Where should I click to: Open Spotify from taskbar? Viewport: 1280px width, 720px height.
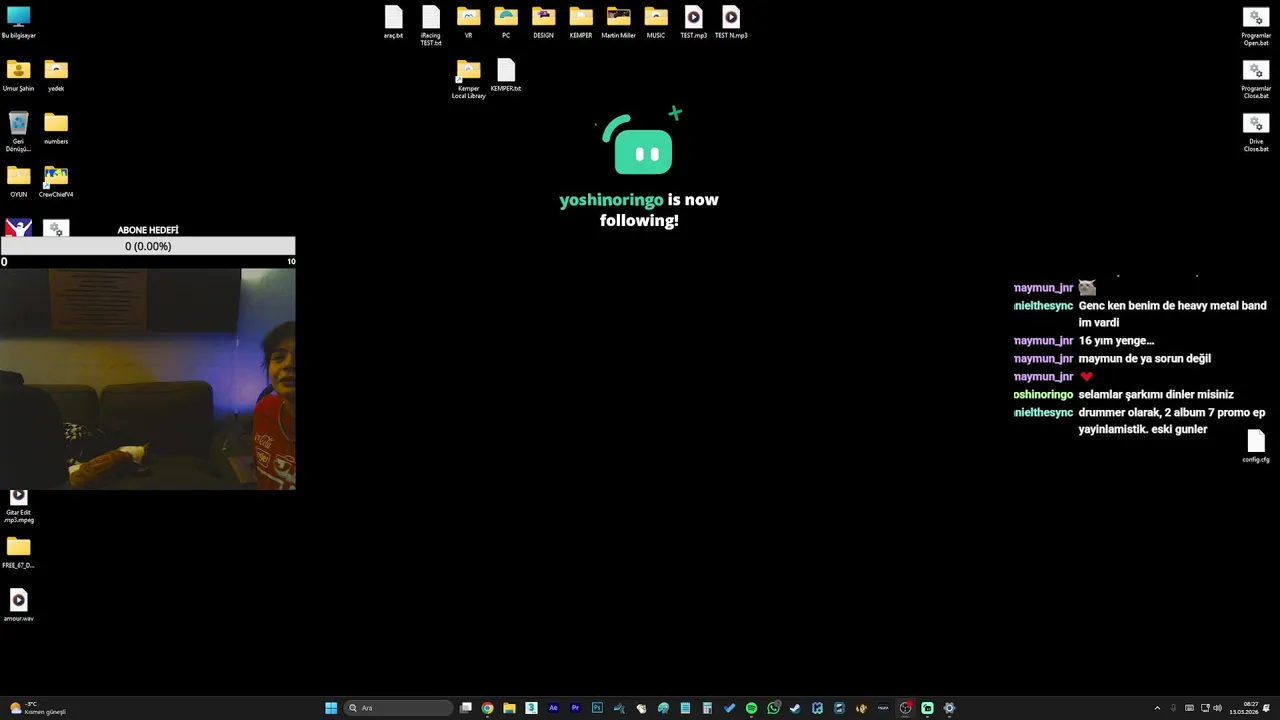click(751, 708)
